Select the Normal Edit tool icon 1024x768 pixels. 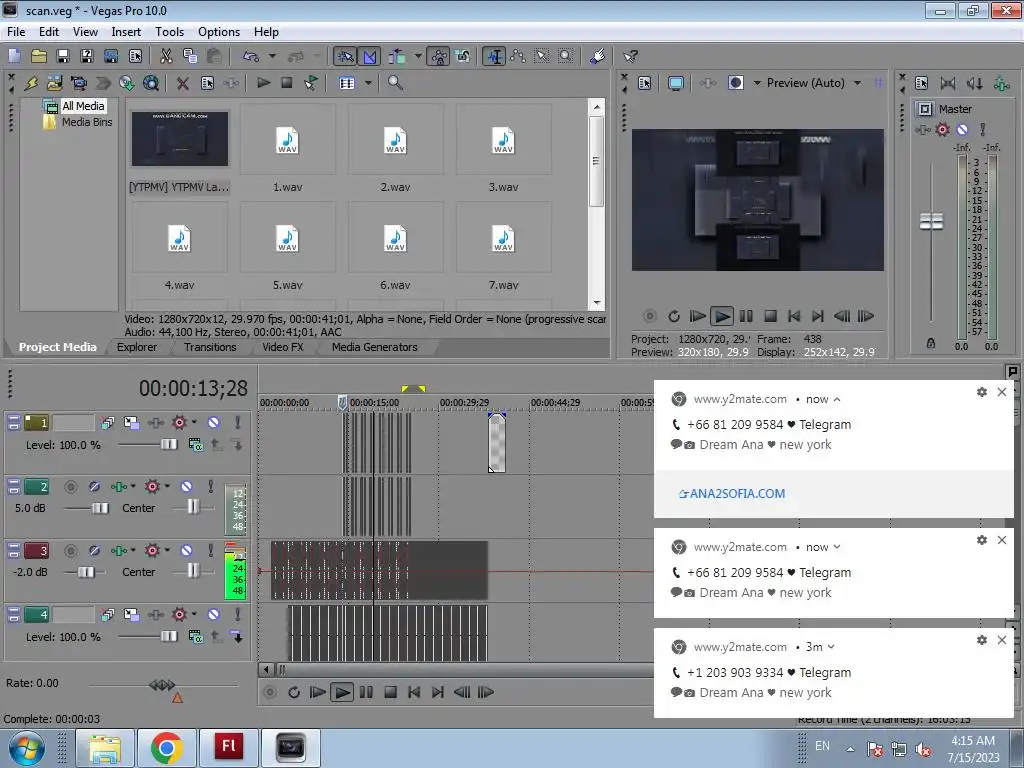click(494, 56)
